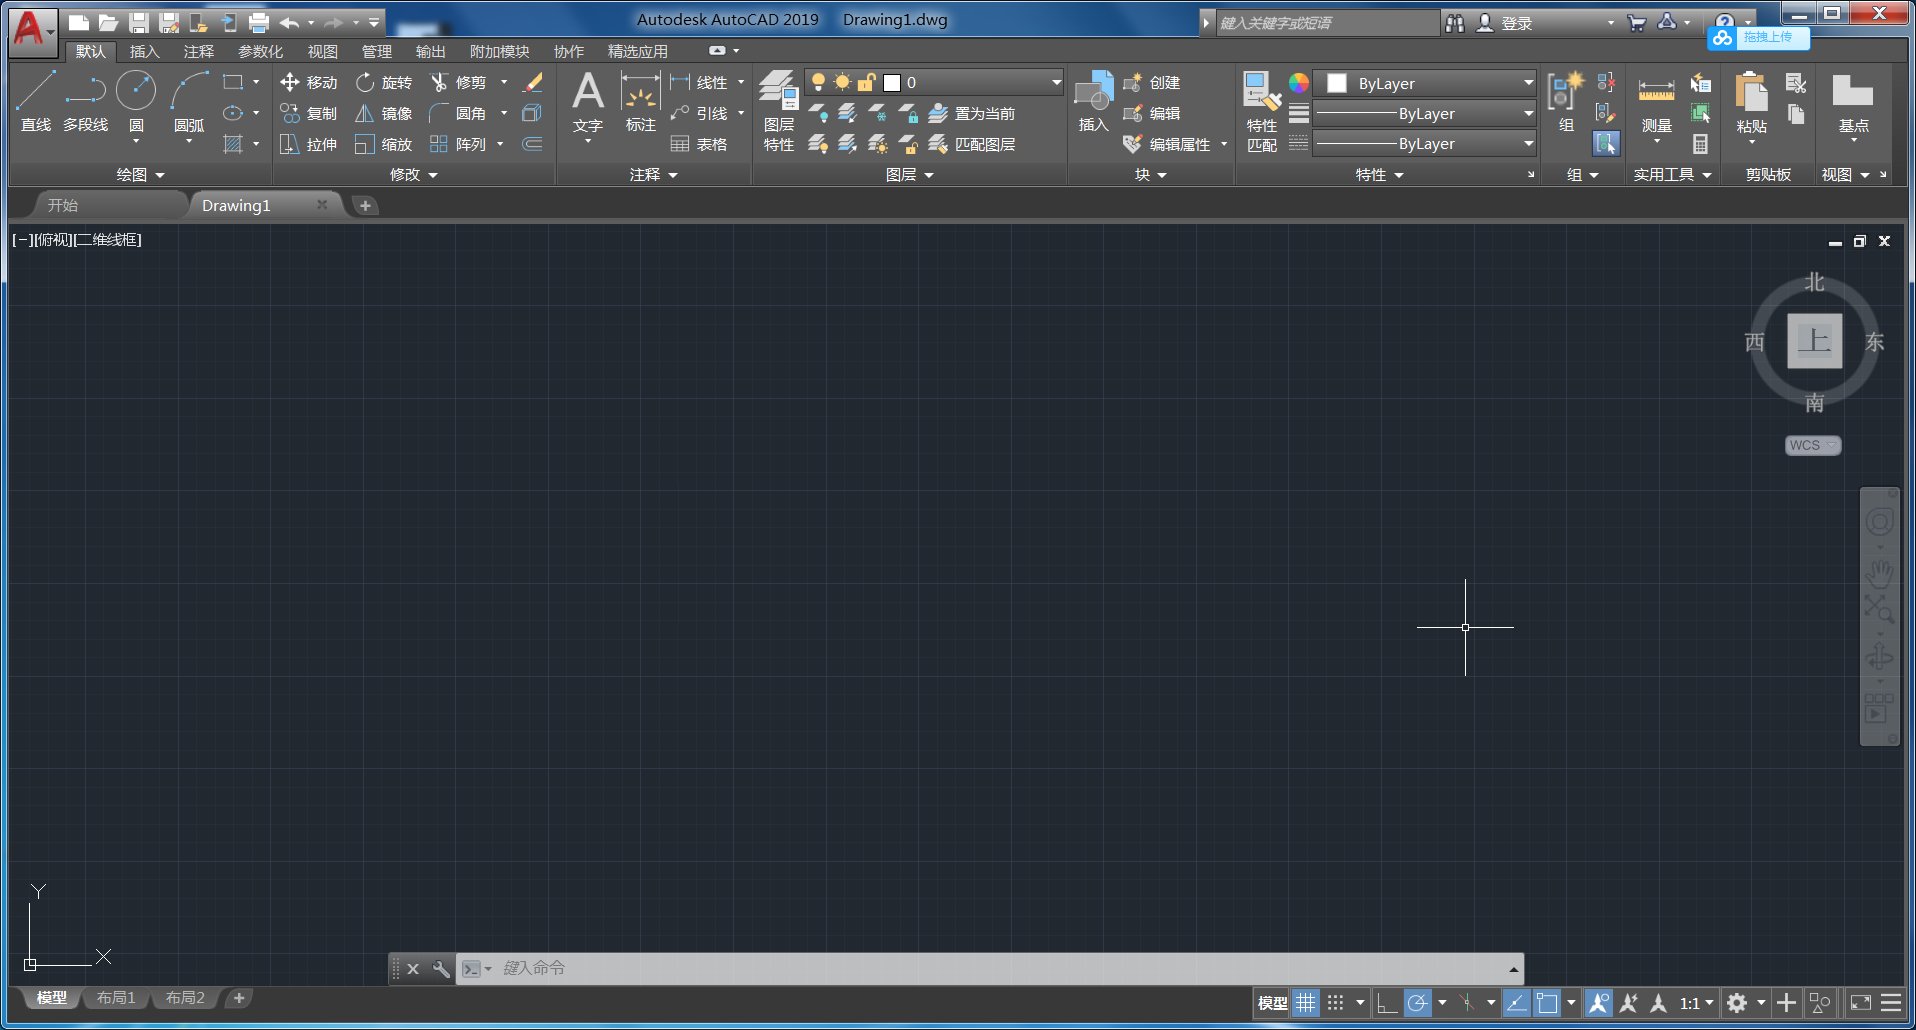1916x1030 pixels.
Task: Select the Polyline (多段线) tool
Action: (x=85, y=101)
